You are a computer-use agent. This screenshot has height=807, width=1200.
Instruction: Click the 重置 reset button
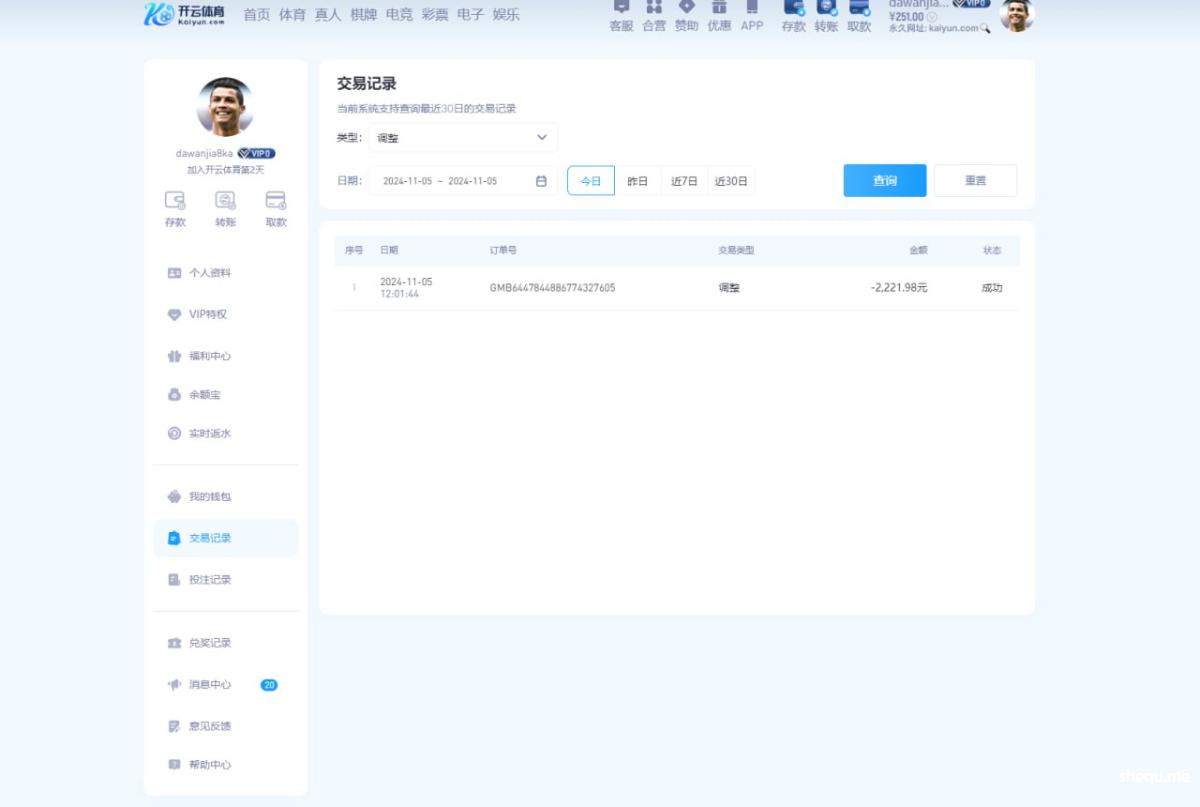coord(975,180)
